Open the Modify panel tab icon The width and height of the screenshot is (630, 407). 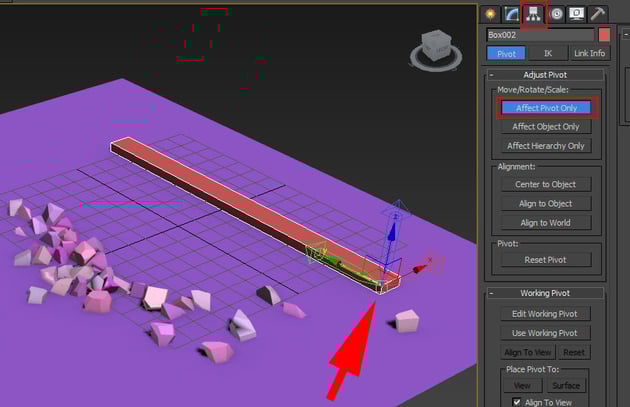pos(511,13)
